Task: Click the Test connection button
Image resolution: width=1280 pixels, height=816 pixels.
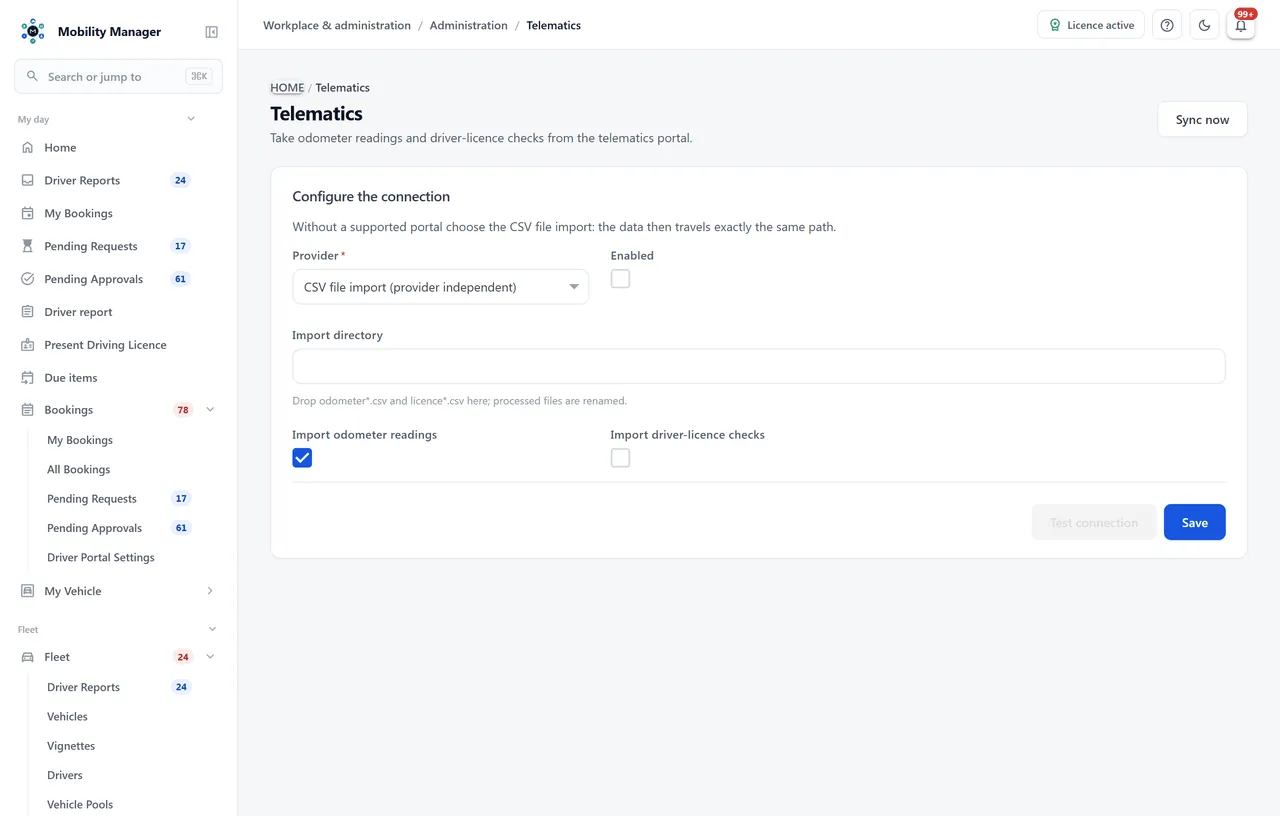Action: pyautogui.click(x=1094, y=522)
